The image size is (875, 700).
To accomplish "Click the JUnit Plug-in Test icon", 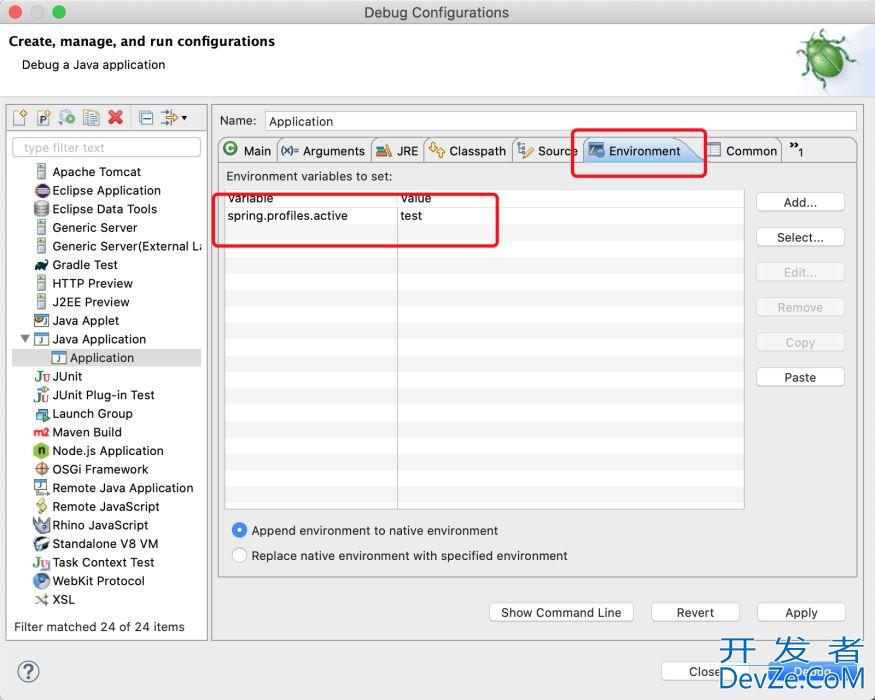I will click(41, 395).
